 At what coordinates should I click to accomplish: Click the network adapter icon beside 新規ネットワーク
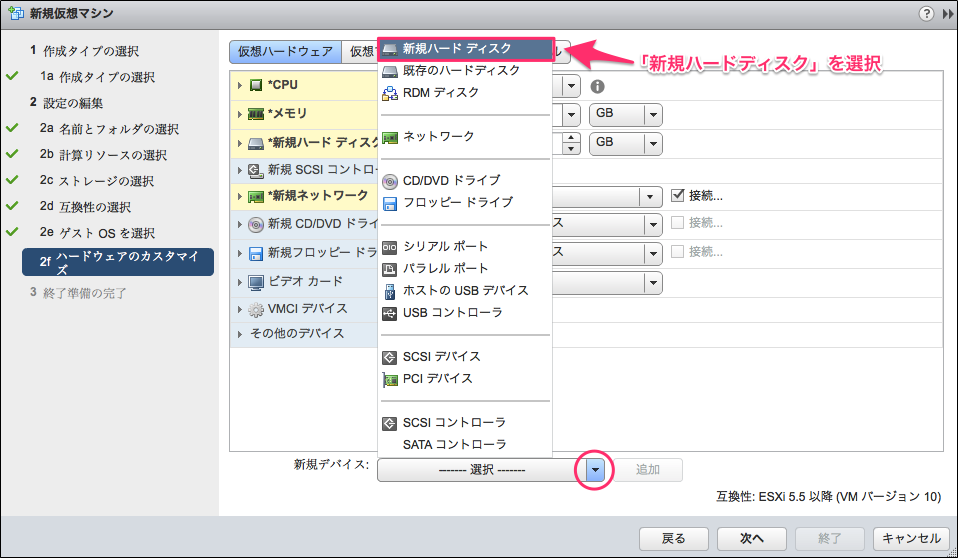[255, 197]
